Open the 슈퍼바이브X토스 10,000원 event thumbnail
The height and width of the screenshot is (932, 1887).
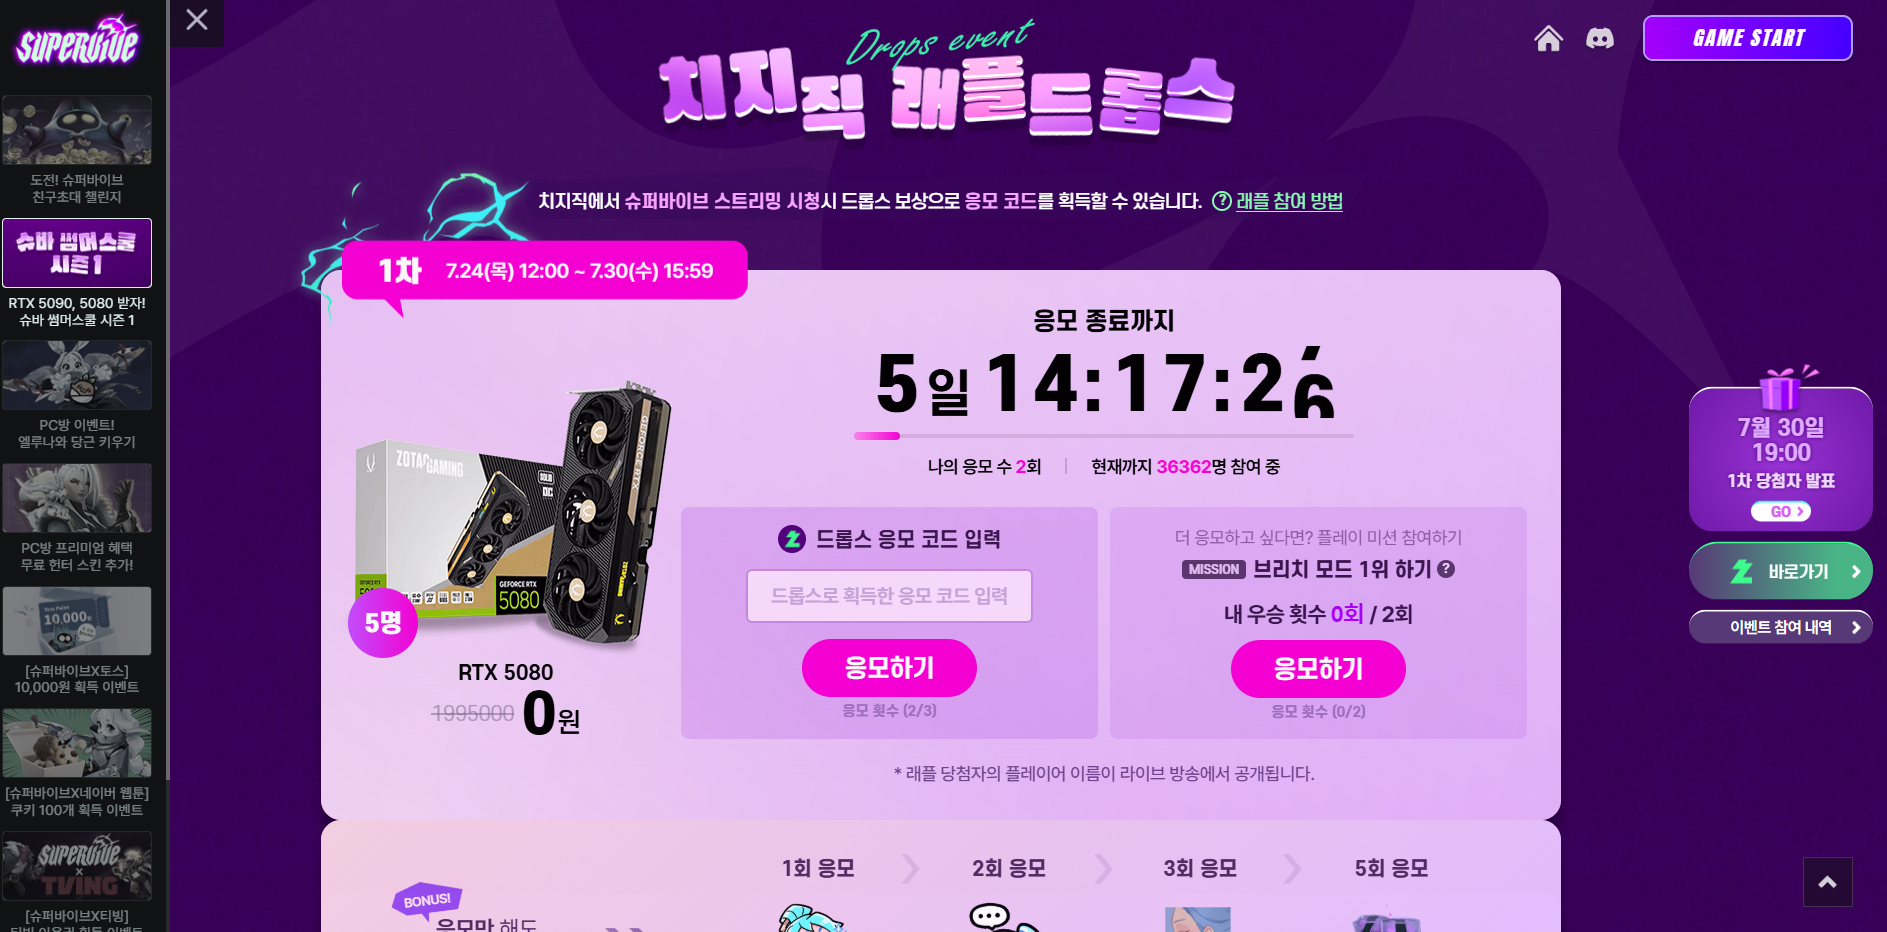click(x=77, y=621)
